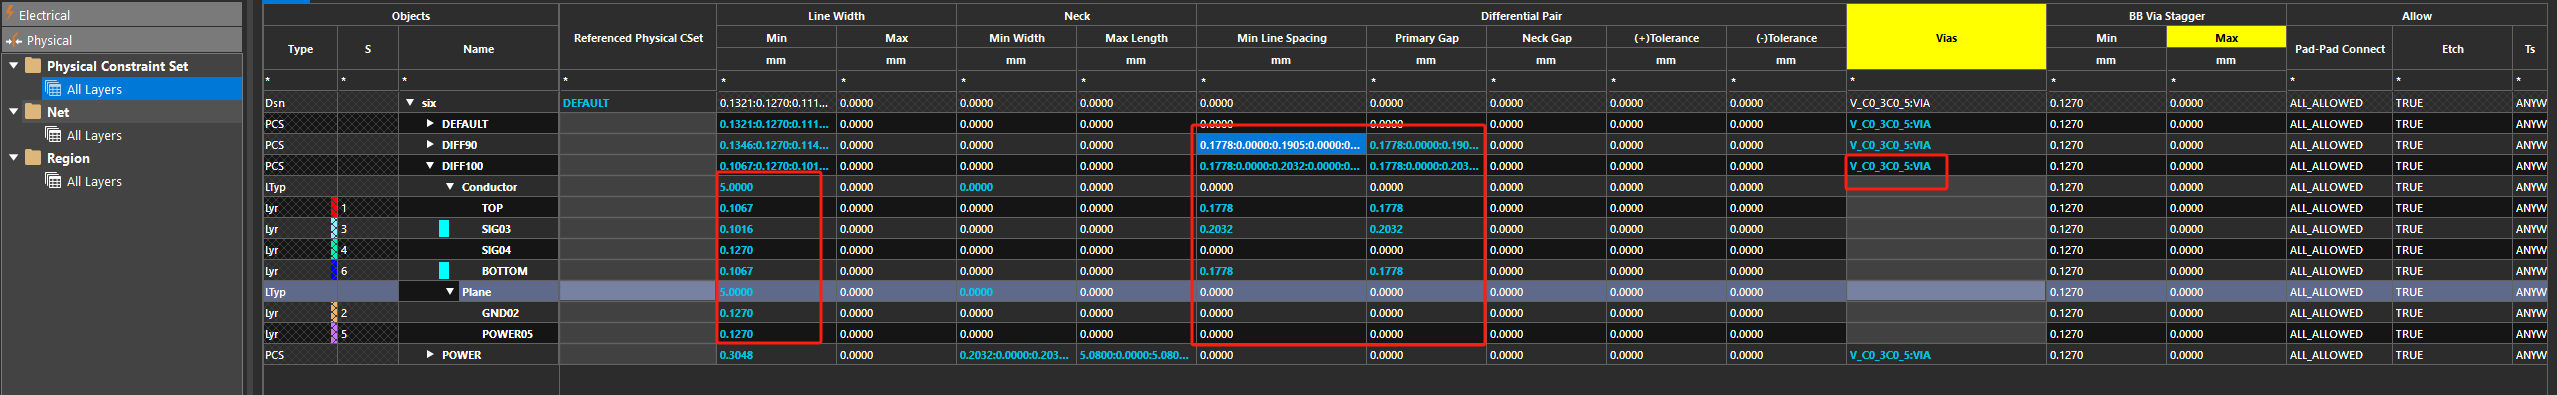The width and height of the screenshot is (2557, 395).
Task: Click the yellow Vias column header
Action: (x=1945, y=37)
